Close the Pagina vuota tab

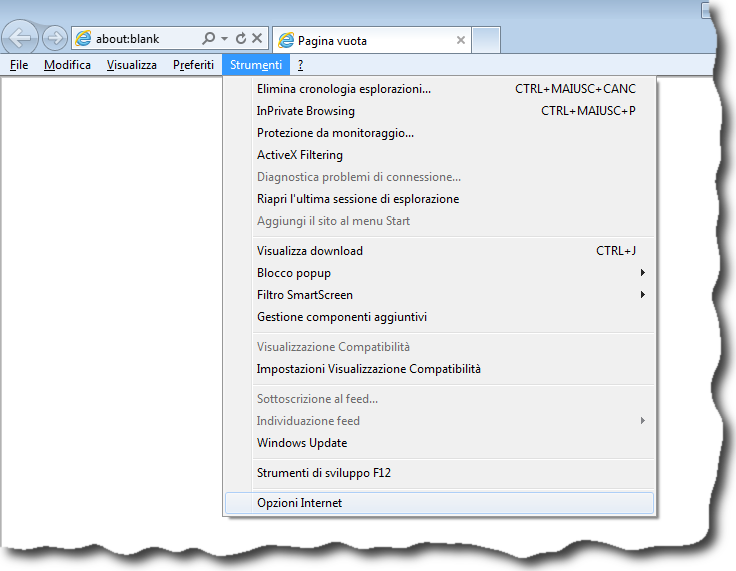pyautogui.click(x=461, y=41)
